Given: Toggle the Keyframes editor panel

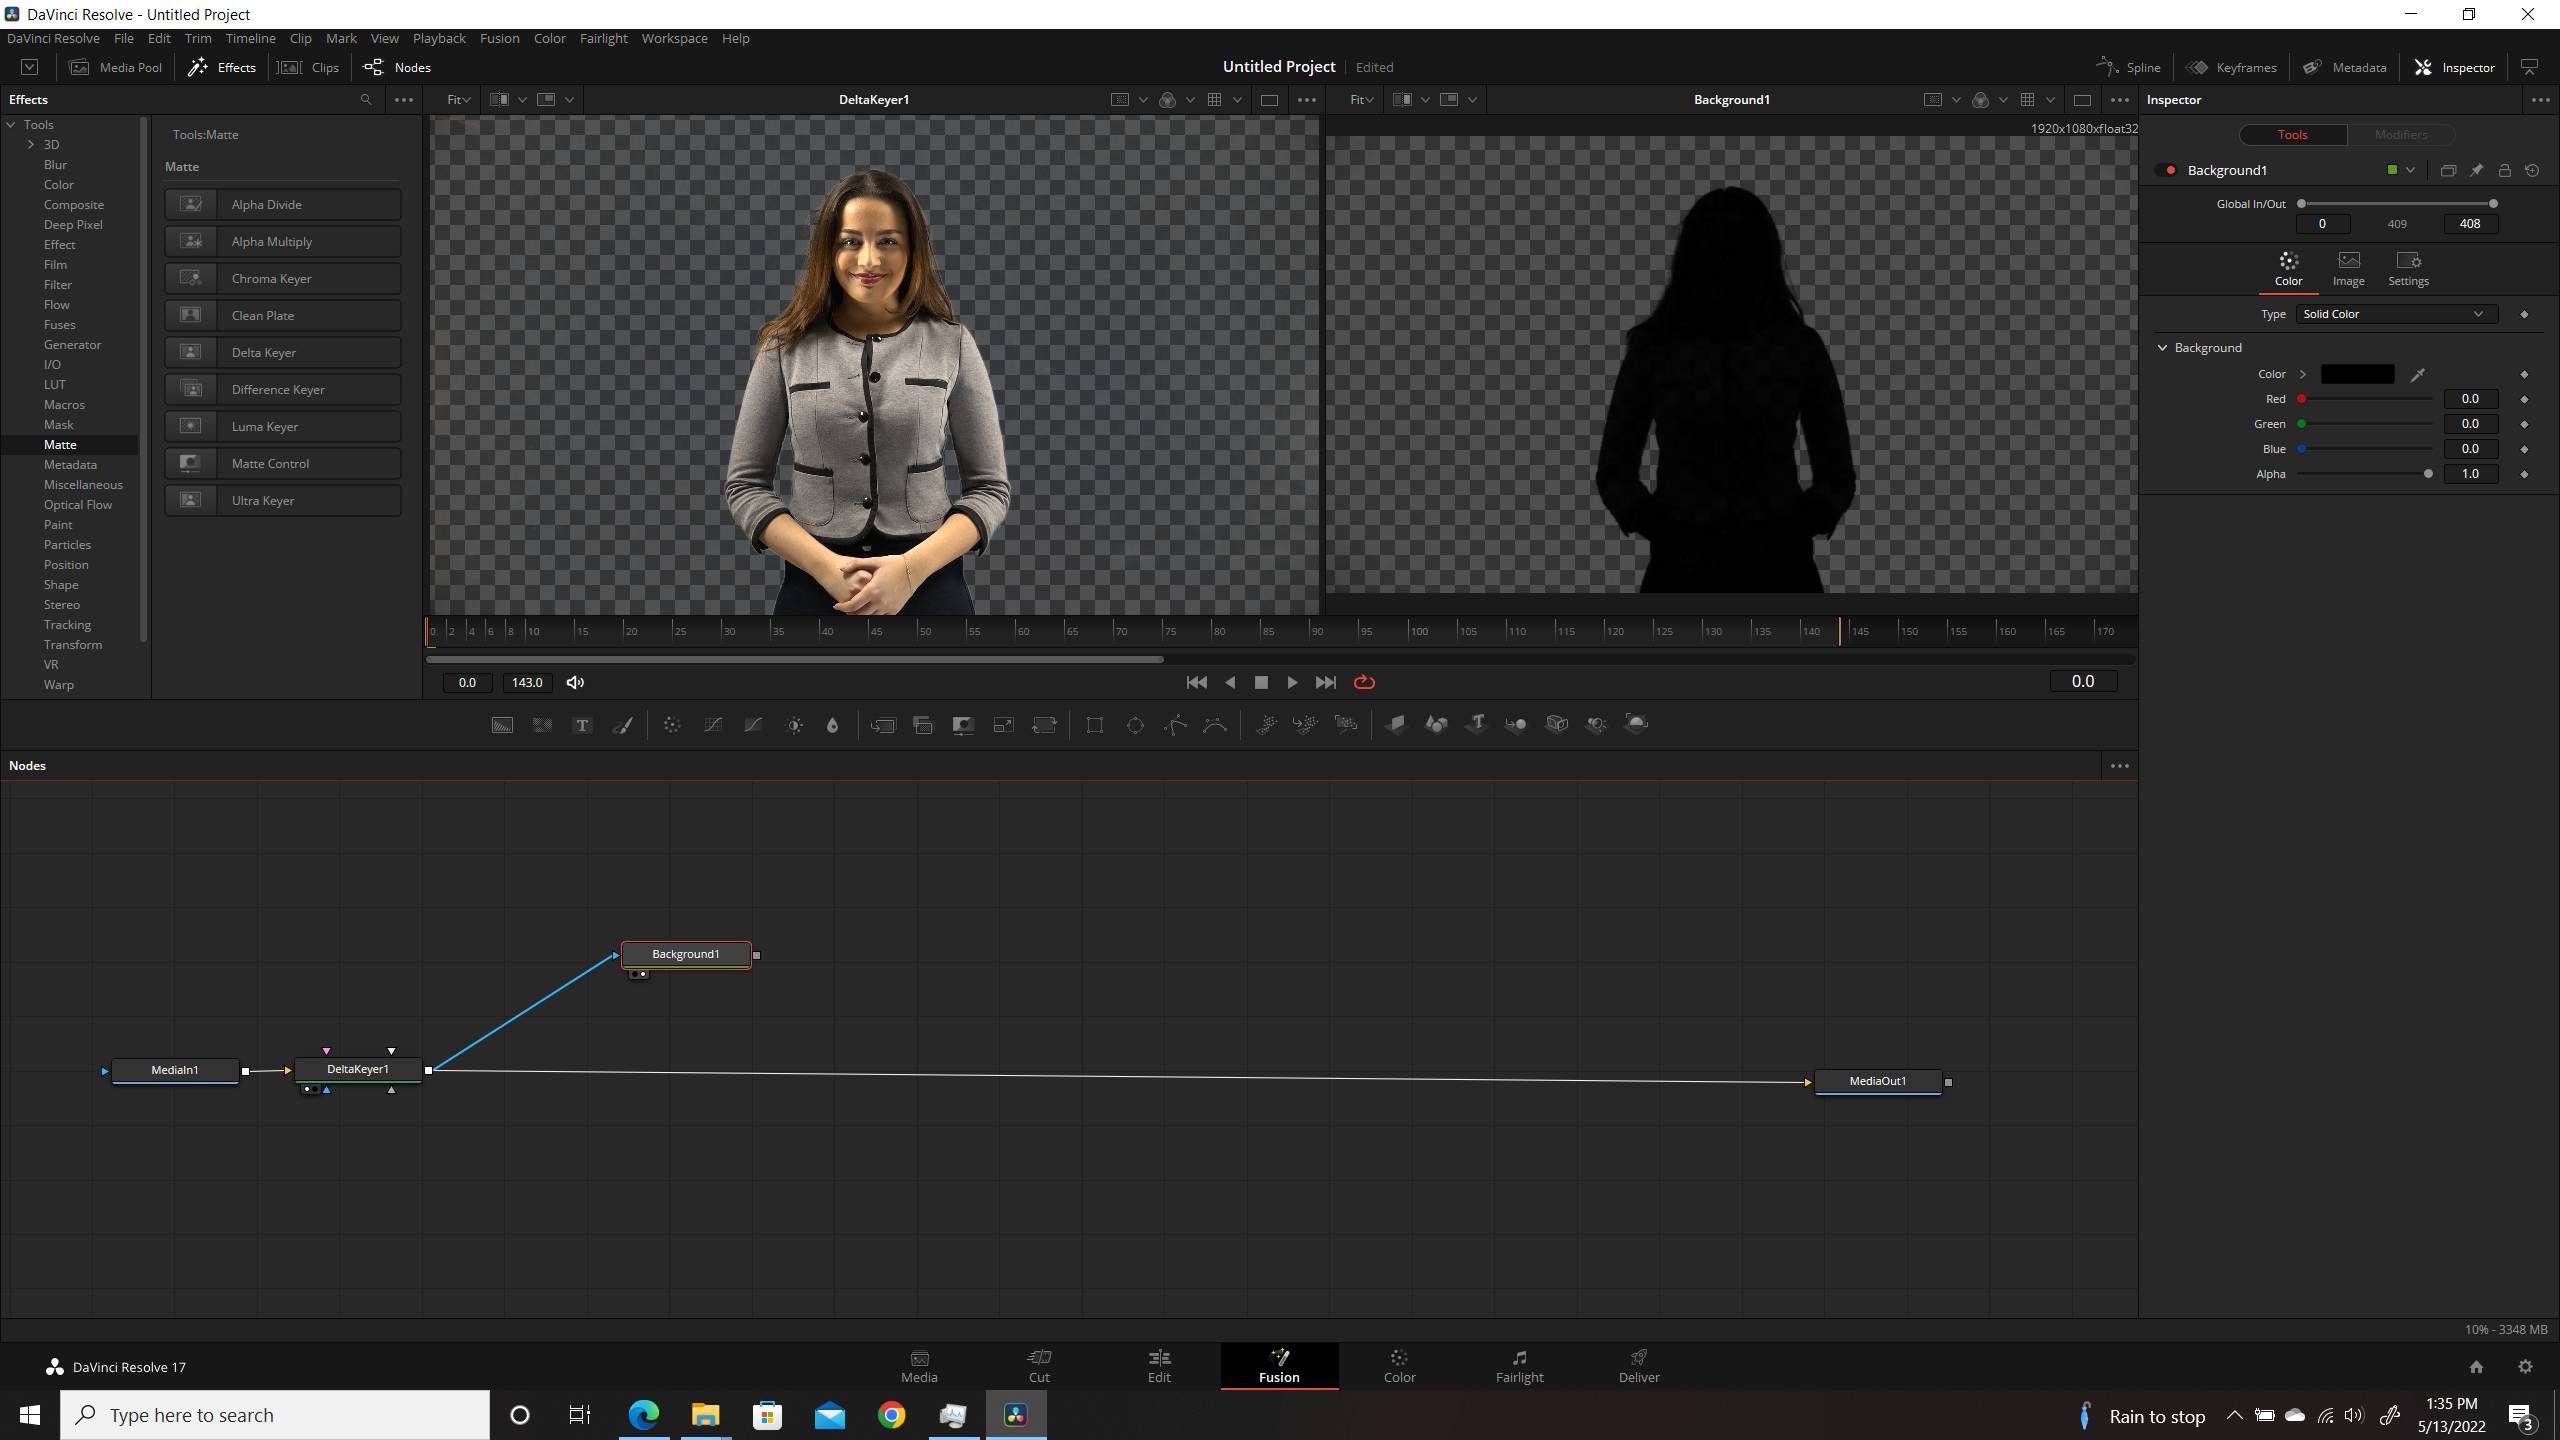Looking at the screenshot, I should pyautogui.click(x=2232, y=67).
